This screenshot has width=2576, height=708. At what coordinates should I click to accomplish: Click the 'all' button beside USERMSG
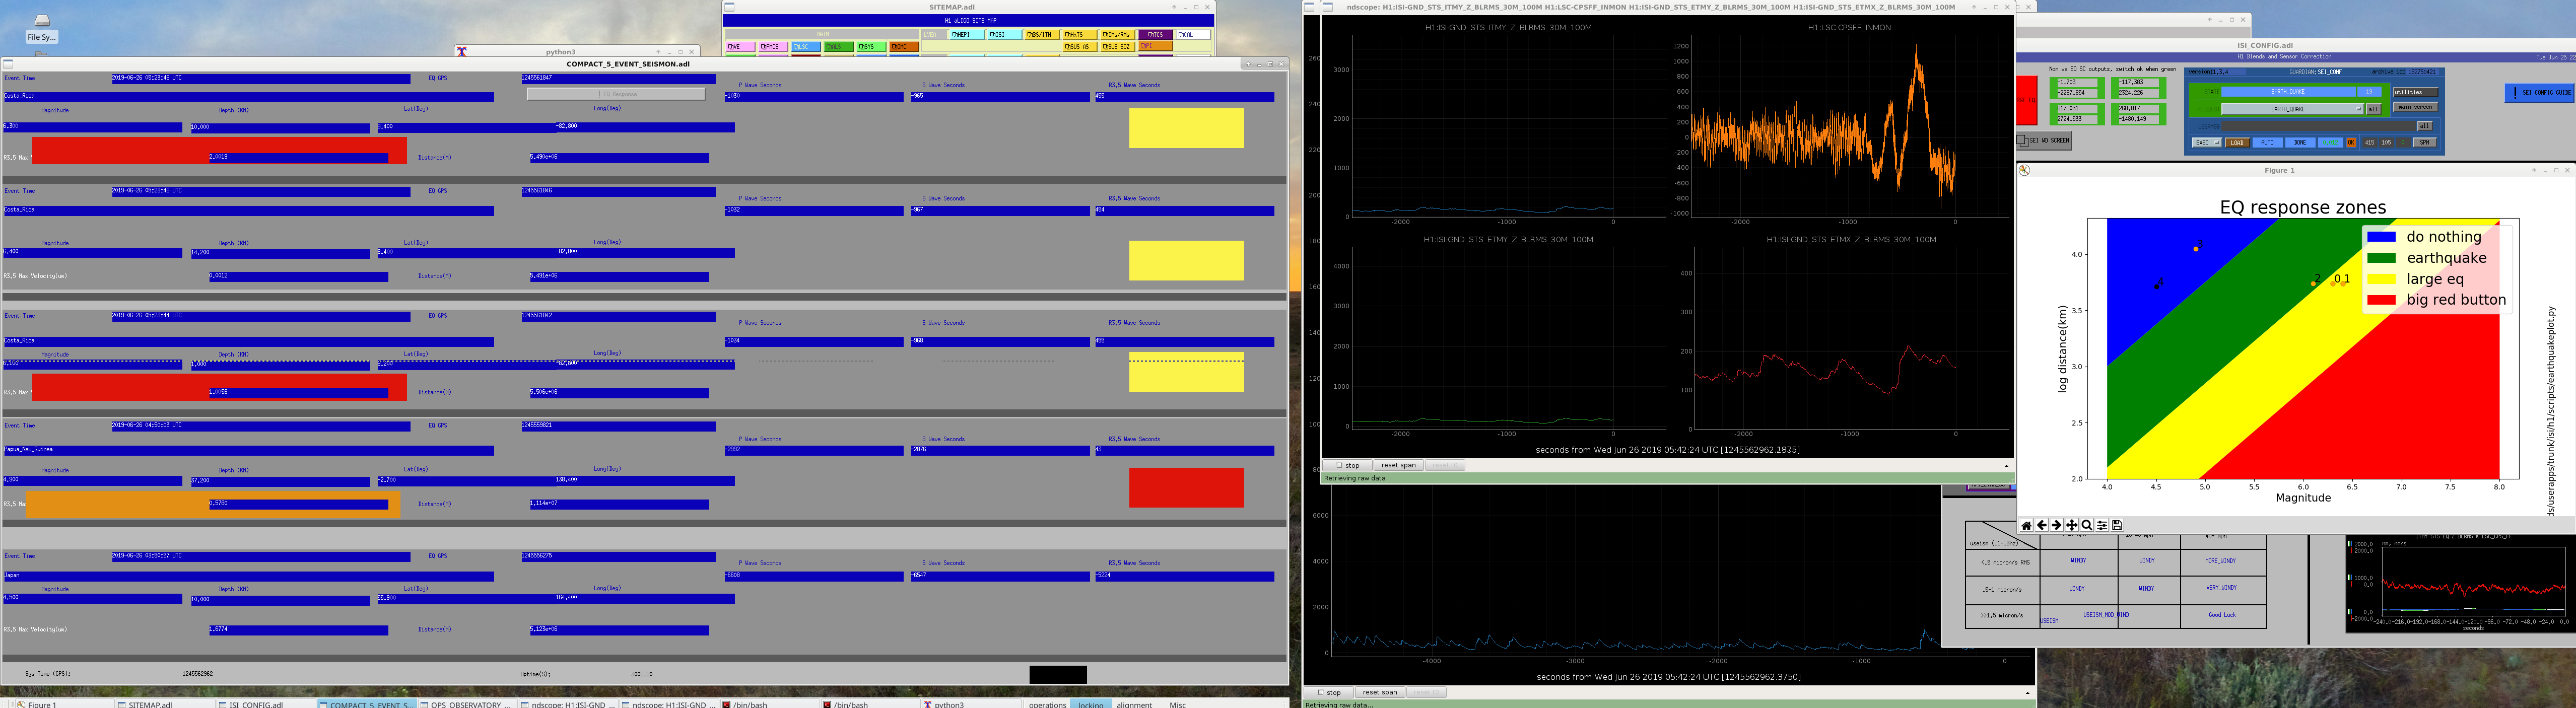(2424, 126)
